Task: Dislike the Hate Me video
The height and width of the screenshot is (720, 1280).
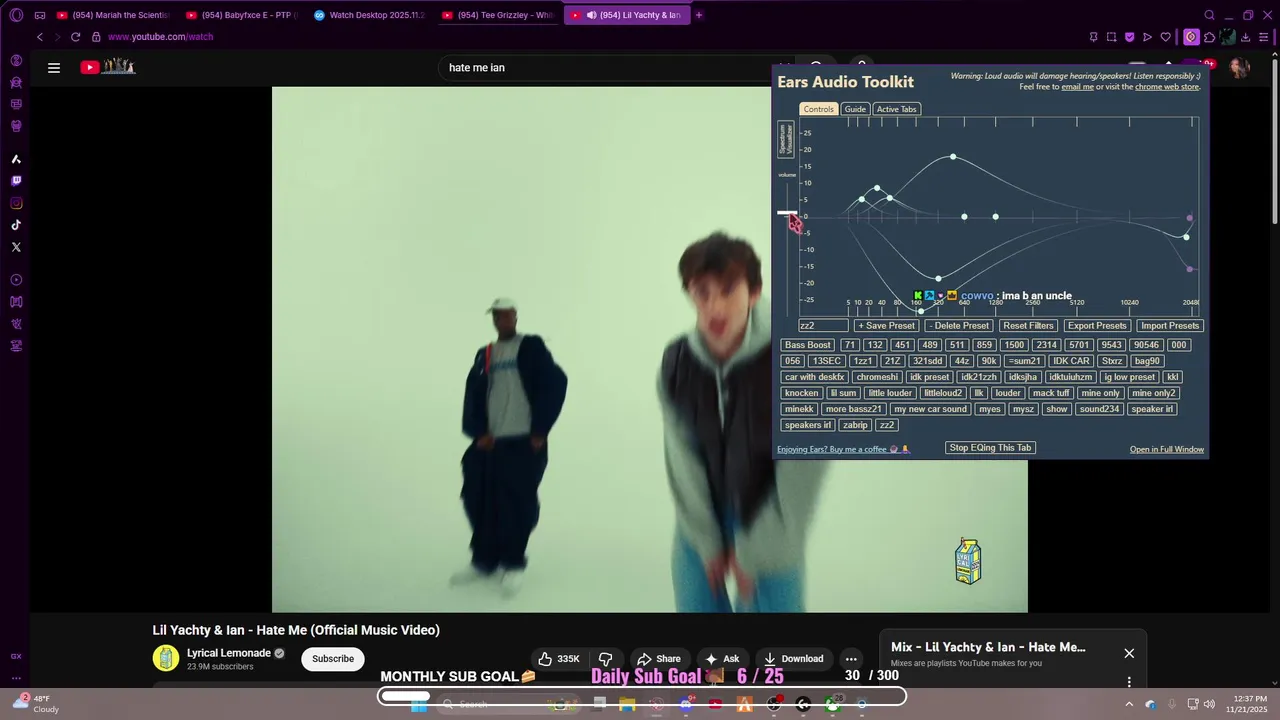Action: (x=605, y=659)
